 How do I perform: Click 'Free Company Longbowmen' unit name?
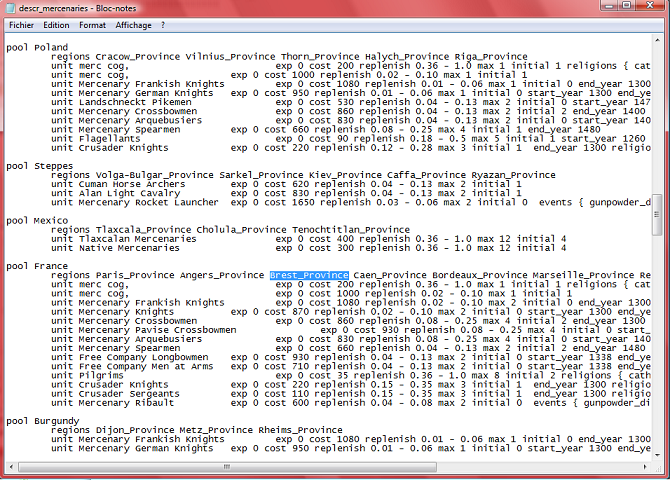(144, 357)
